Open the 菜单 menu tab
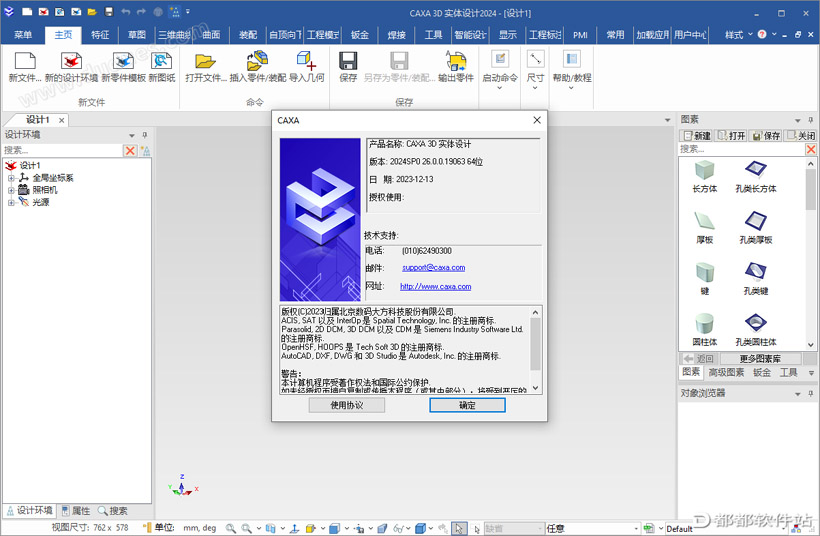 point(23,35)
